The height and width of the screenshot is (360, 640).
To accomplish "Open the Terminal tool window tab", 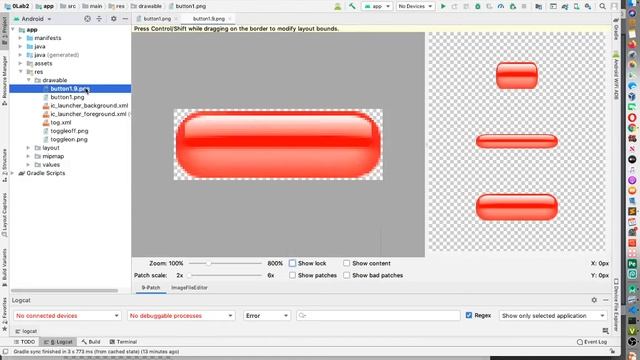I will coord(123,342).
